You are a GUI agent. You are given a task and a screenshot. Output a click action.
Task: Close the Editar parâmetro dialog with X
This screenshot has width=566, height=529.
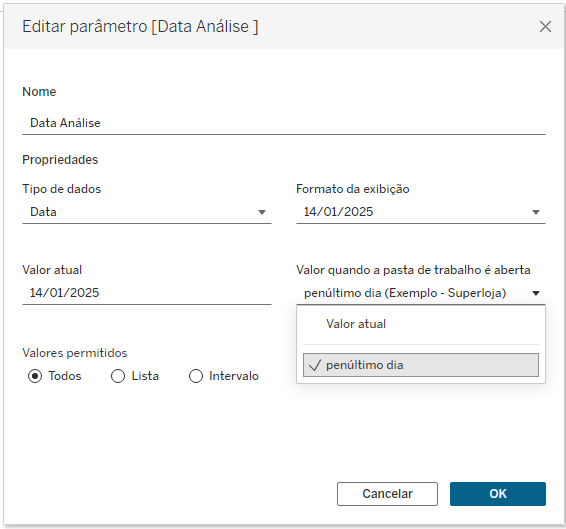point(545,26)
